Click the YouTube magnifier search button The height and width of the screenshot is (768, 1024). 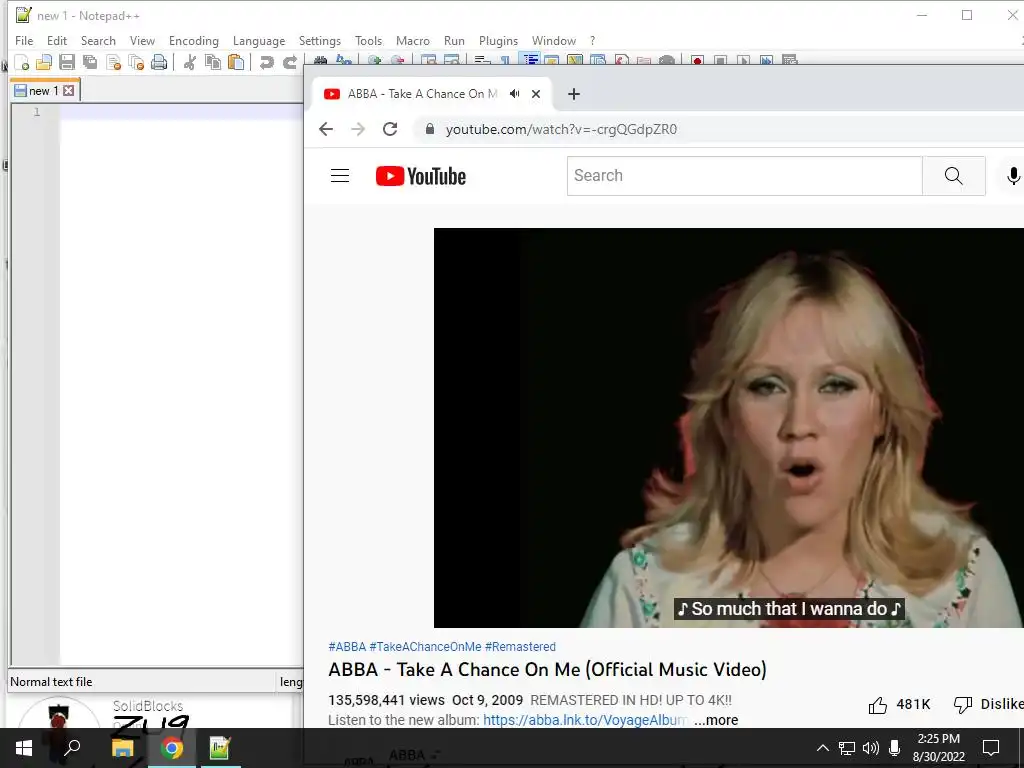point(953,176)
